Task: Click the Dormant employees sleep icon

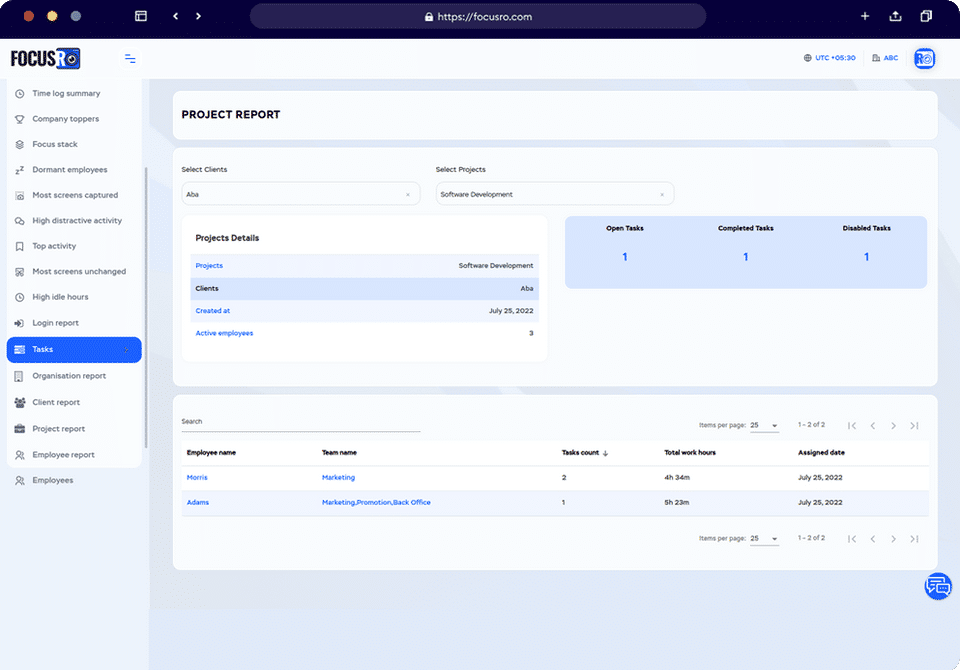Action: [20, 170]
